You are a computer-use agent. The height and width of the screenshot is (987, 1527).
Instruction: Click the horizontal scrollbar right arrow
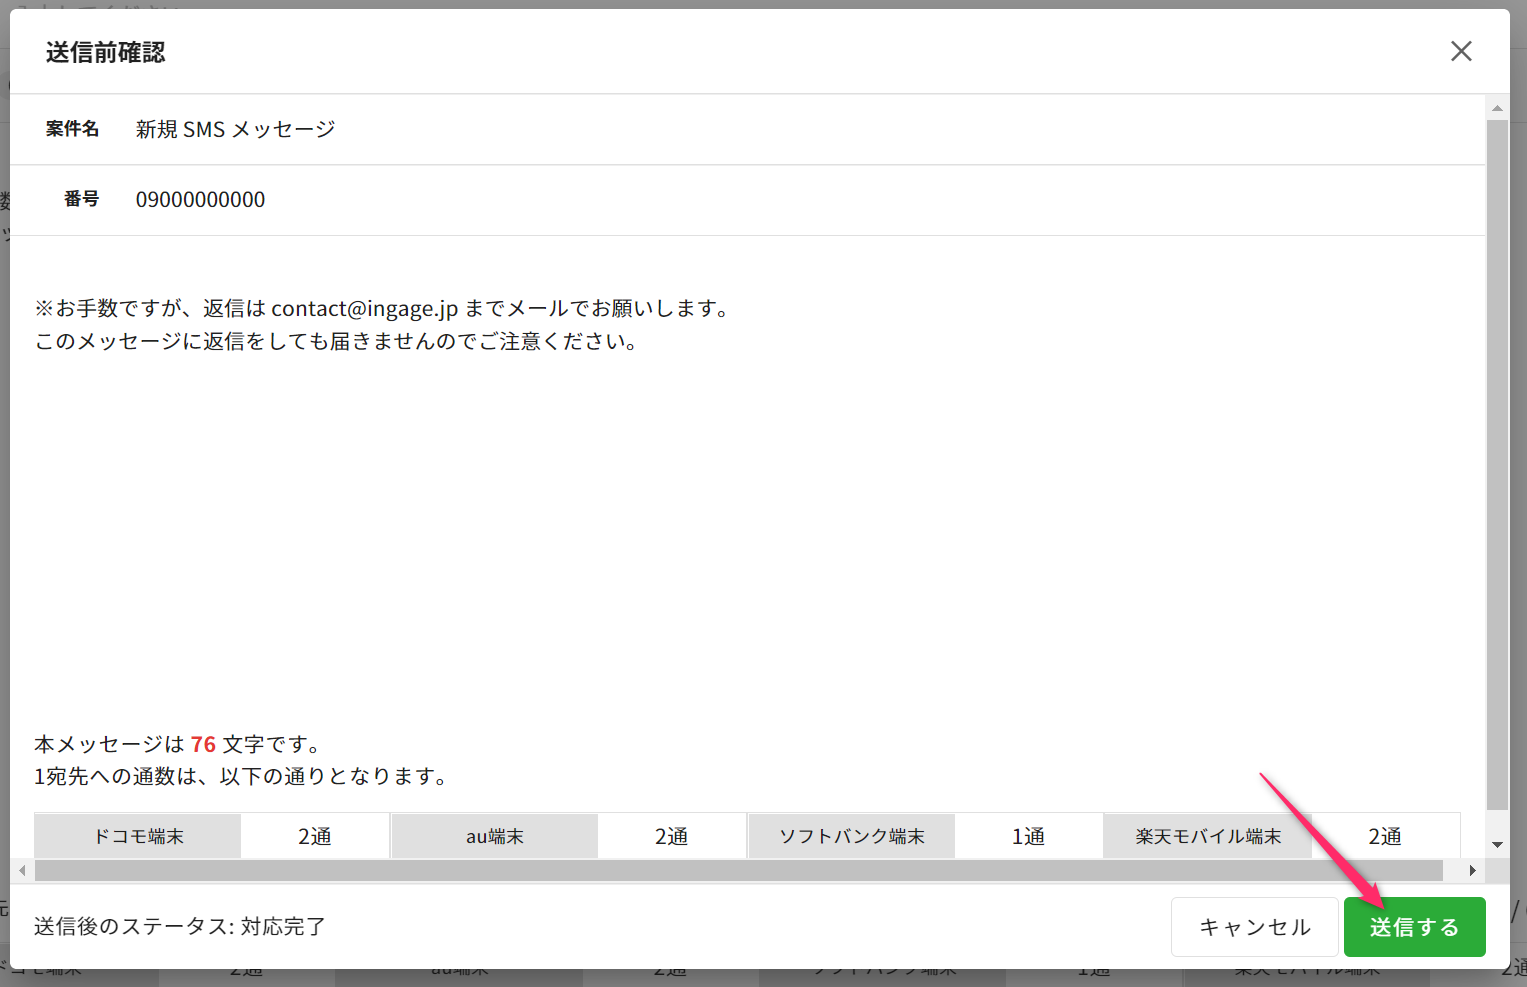coord(1472,871)
